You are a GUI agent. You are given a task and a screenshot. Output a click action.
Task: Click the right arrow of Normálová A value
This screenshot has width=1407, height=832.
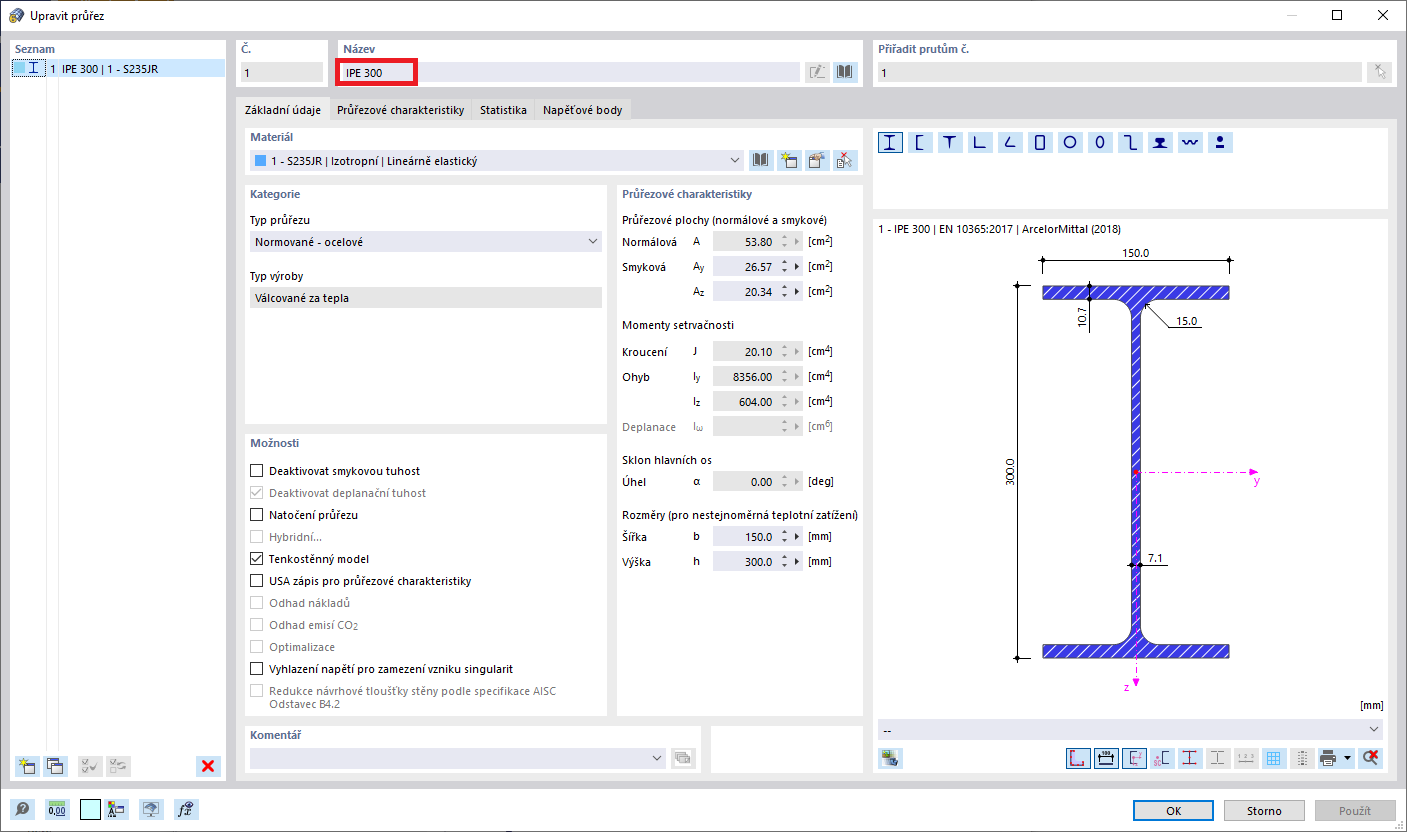click(x=797, y=242)
